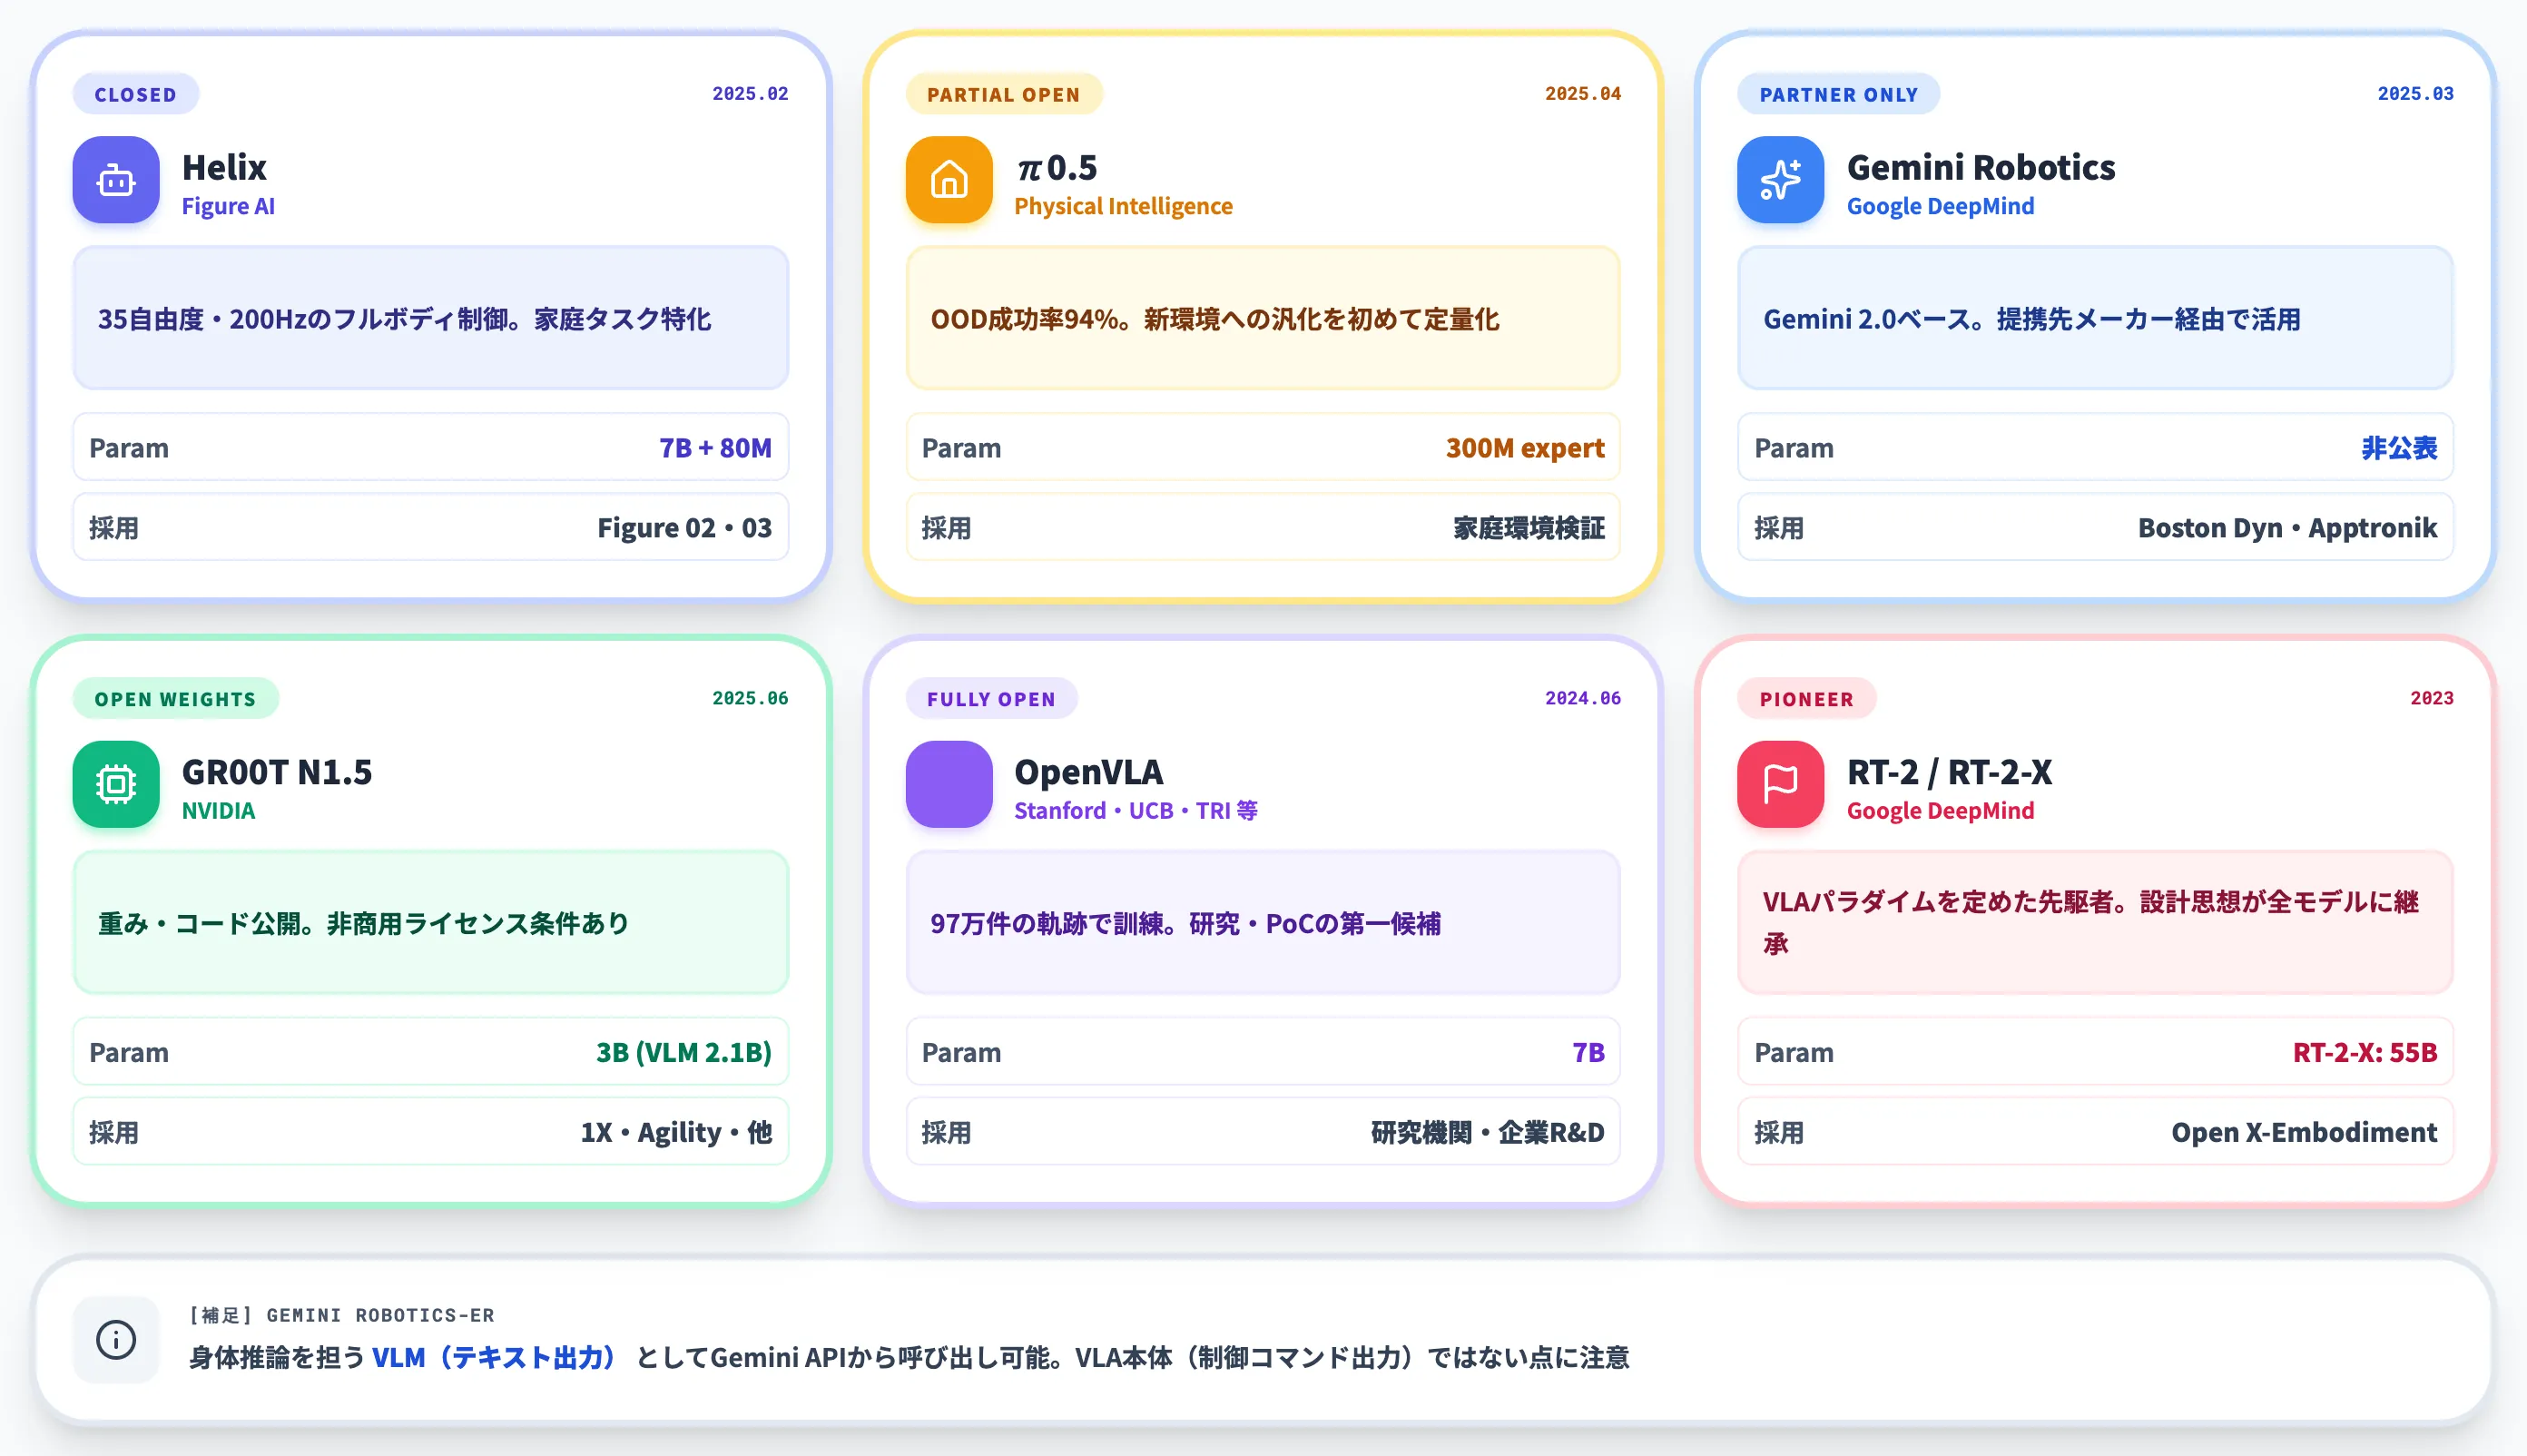Select the PIONEER status badge
The width and height of the screenshot is (2527, 1456).
click(x=1806, y=699)
